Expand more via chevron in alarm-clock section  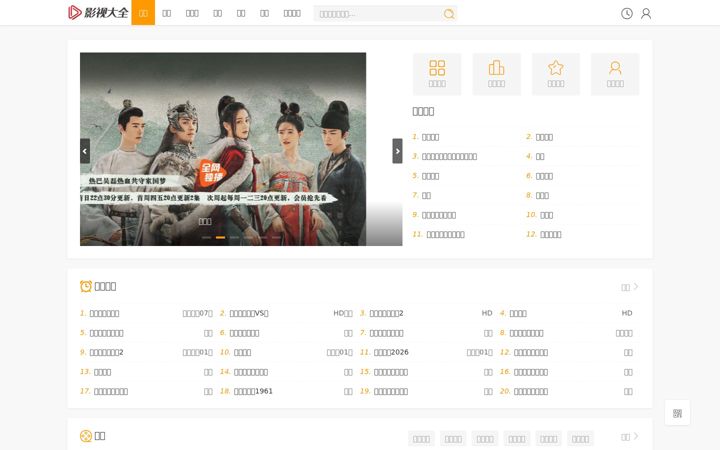point(636,287)
